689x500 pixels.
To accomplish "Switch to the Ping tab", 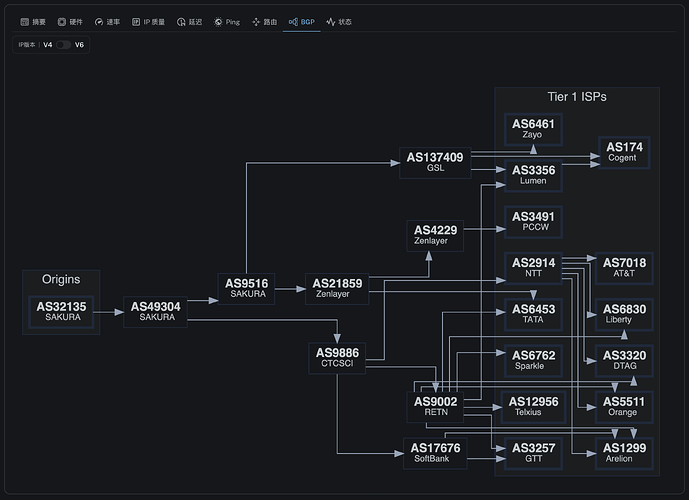I will coord(227,22).
